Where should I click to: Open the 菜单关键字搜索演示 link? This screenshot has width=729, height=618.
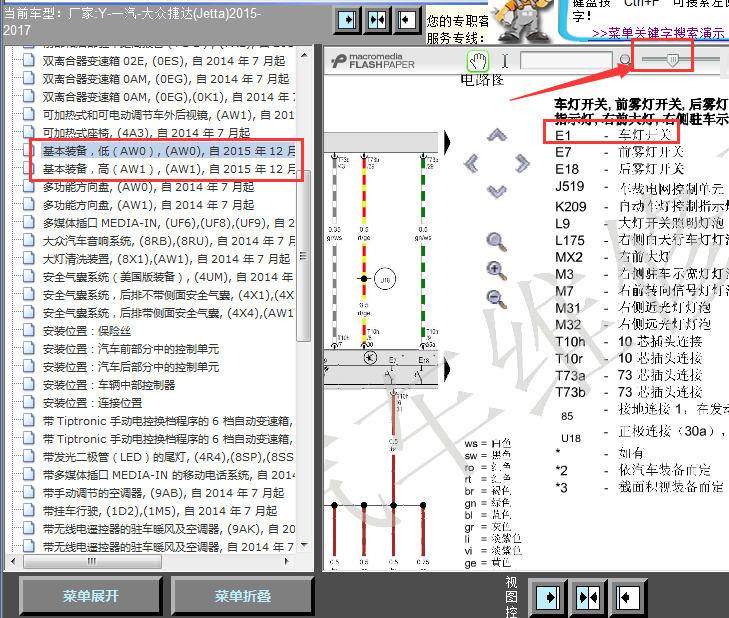(x=658, y=33)
